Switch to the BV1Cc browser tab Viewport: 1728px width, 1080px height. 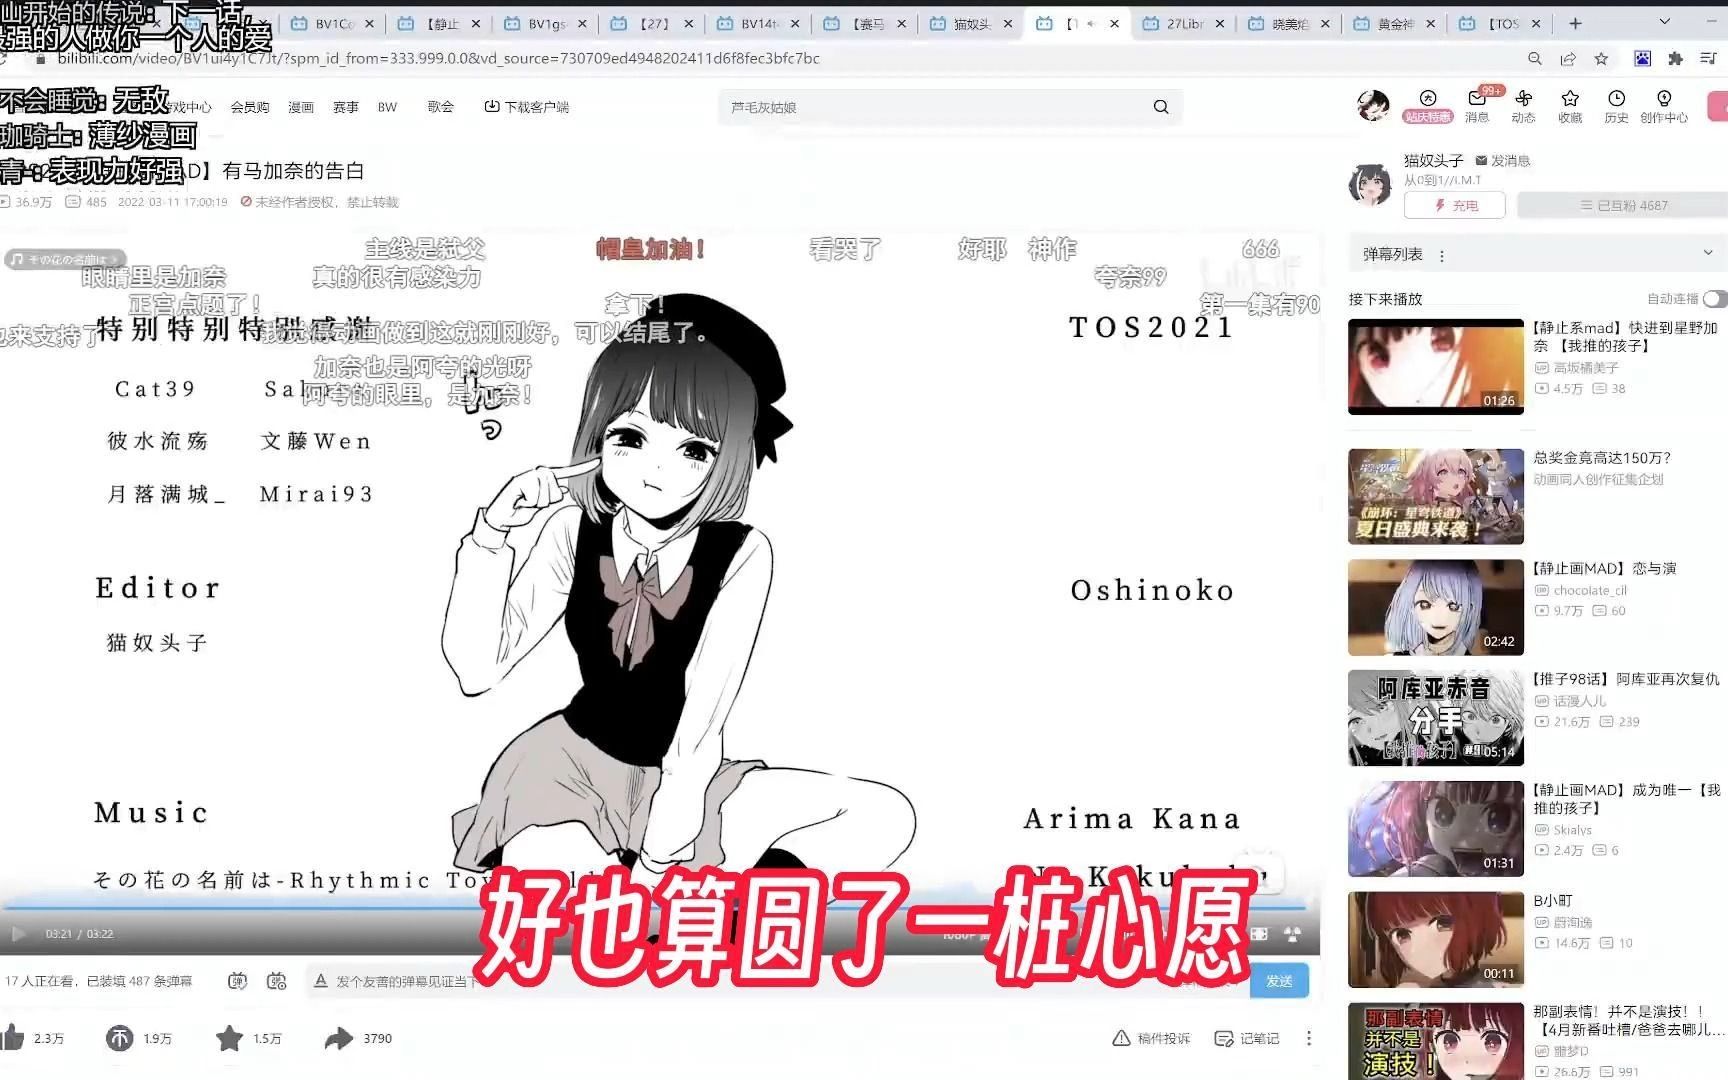coord(332,23)
